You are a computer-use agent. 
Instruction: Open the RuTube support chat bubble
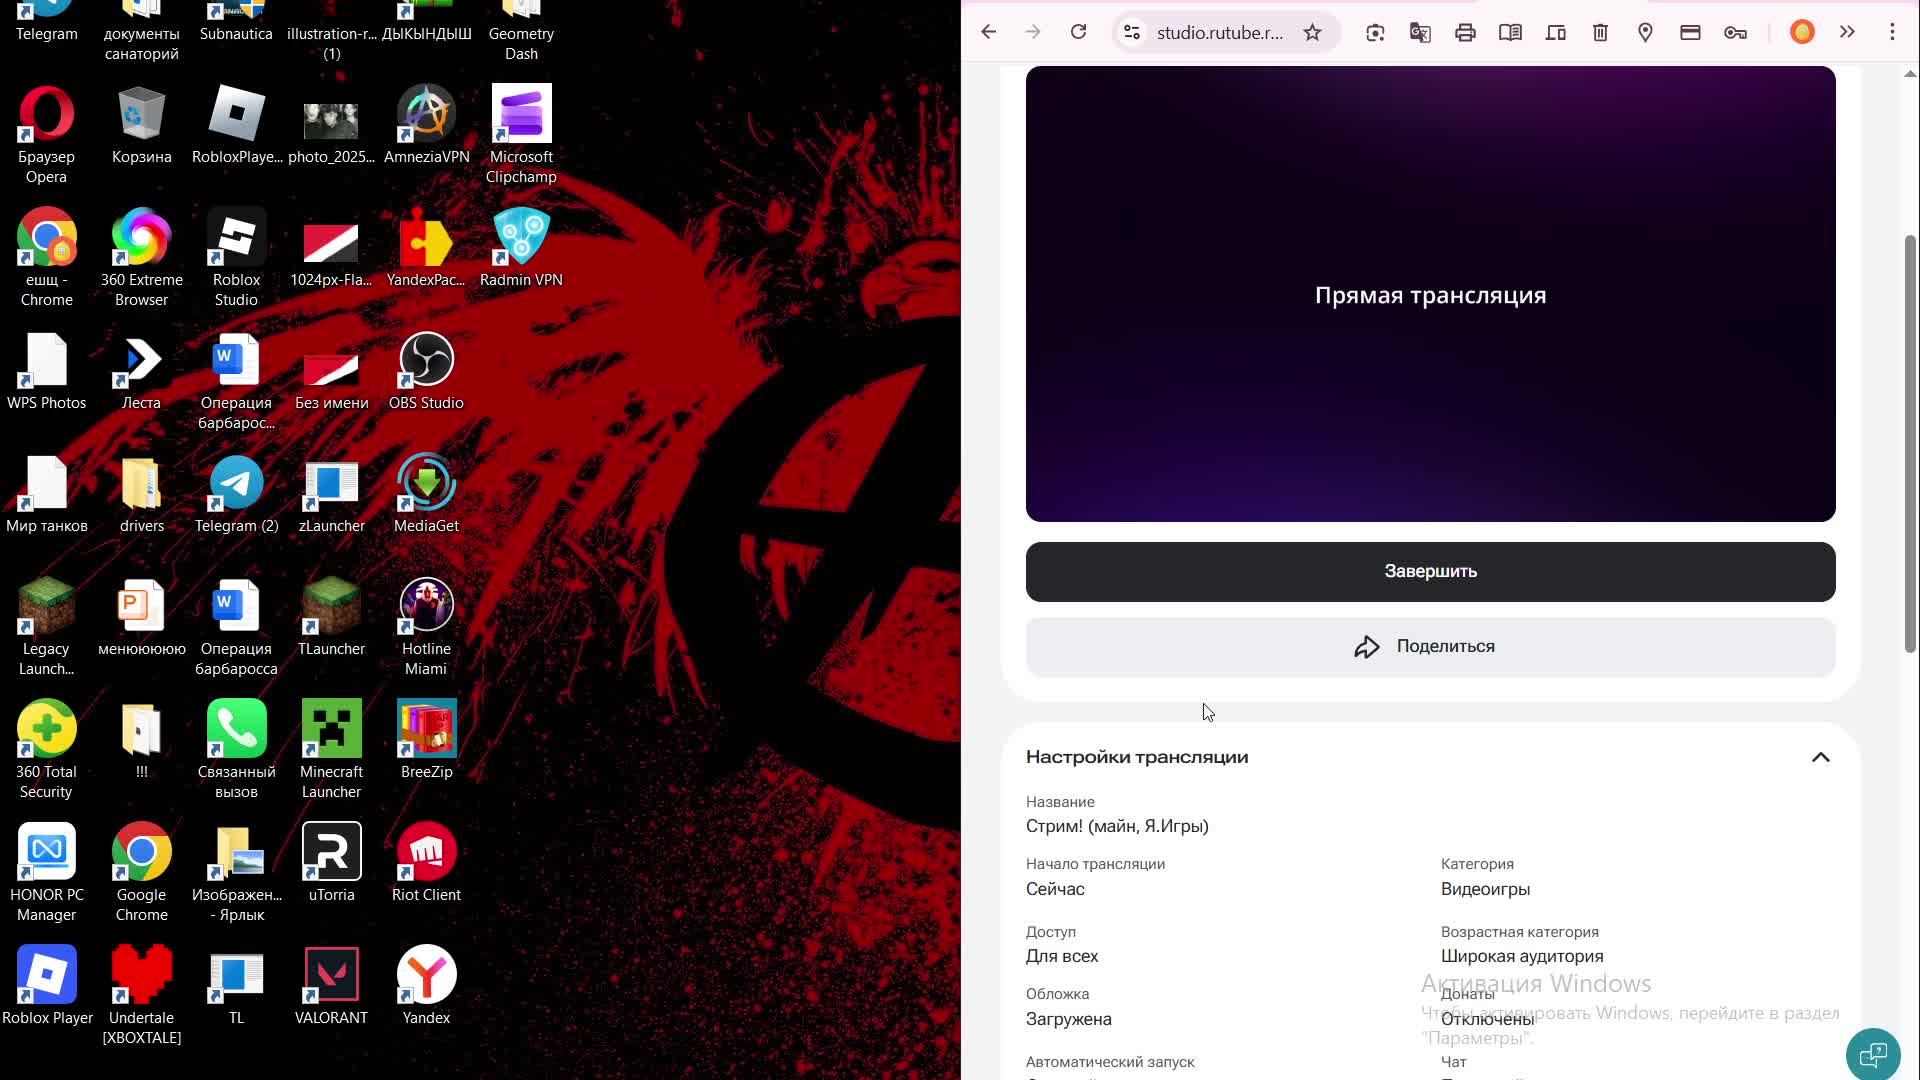tap(1872, 1054)
